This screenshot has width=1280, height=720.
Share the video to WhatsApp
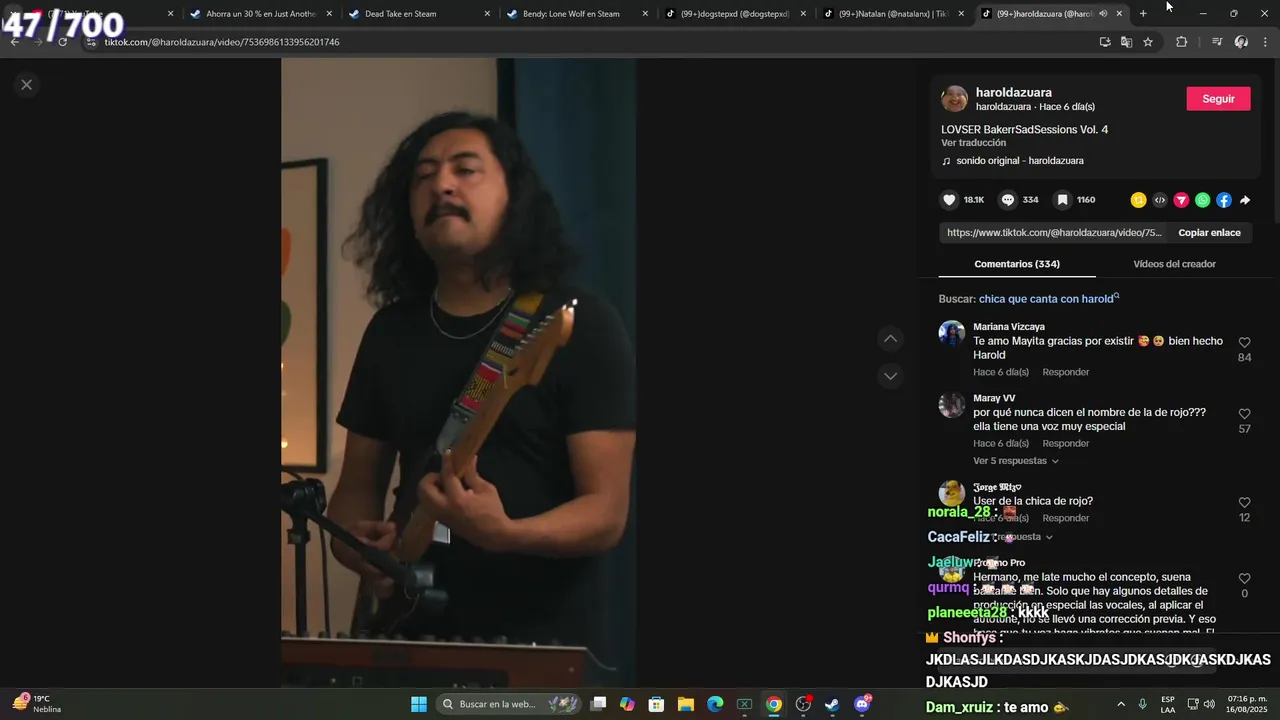click(x=1202, y=200)
